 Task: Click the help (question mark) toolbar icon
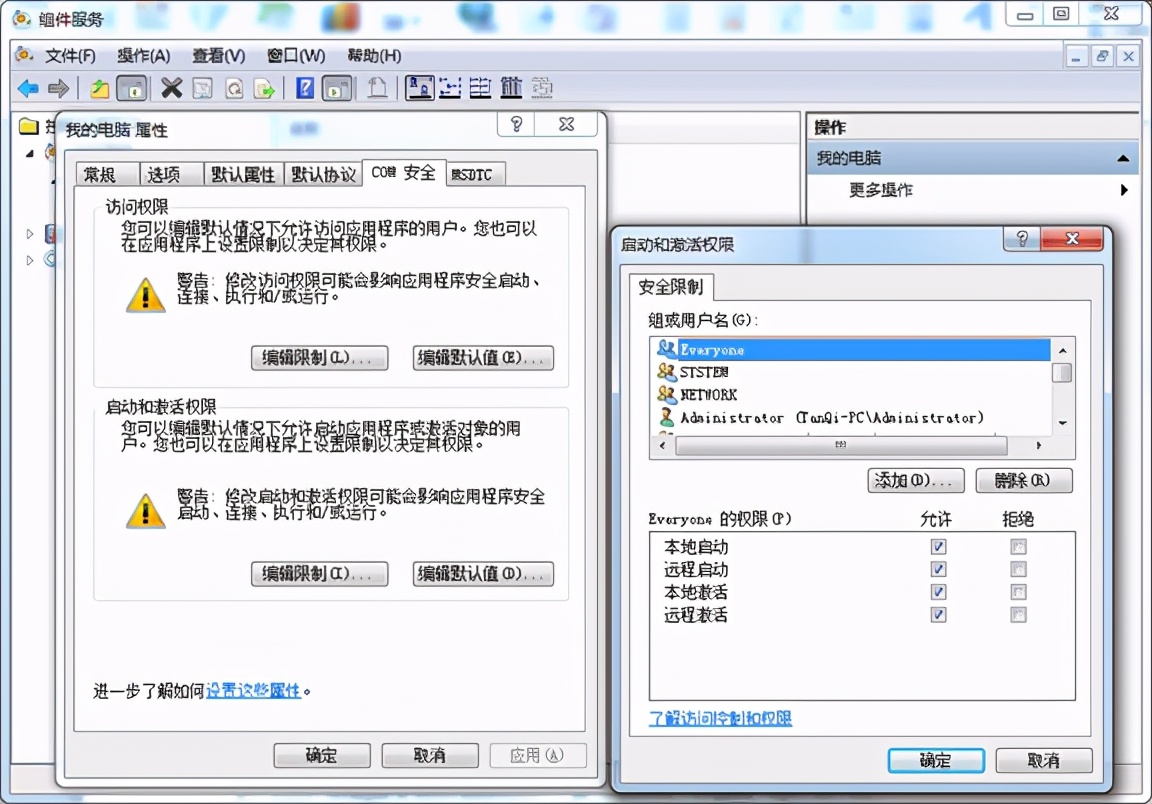click(x=303, y=88)
